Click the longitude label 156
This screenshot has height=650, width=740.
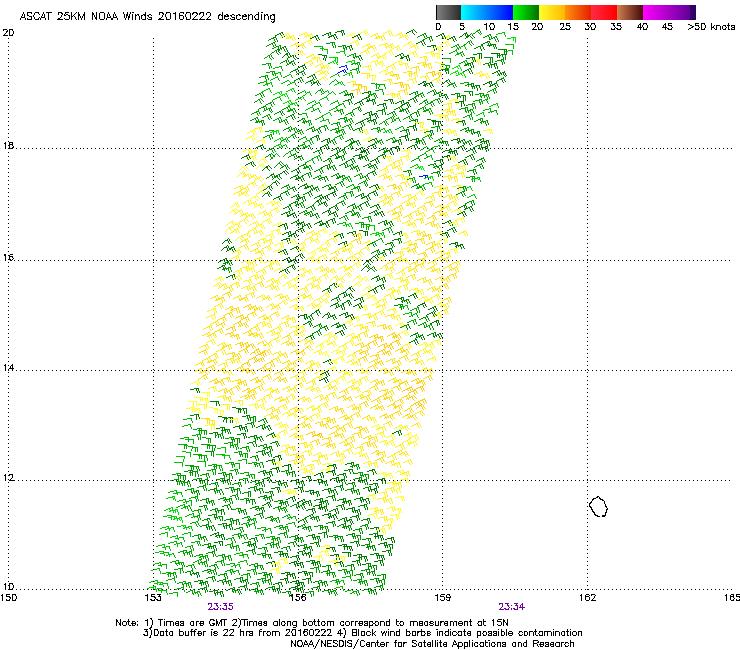point(298,598)
